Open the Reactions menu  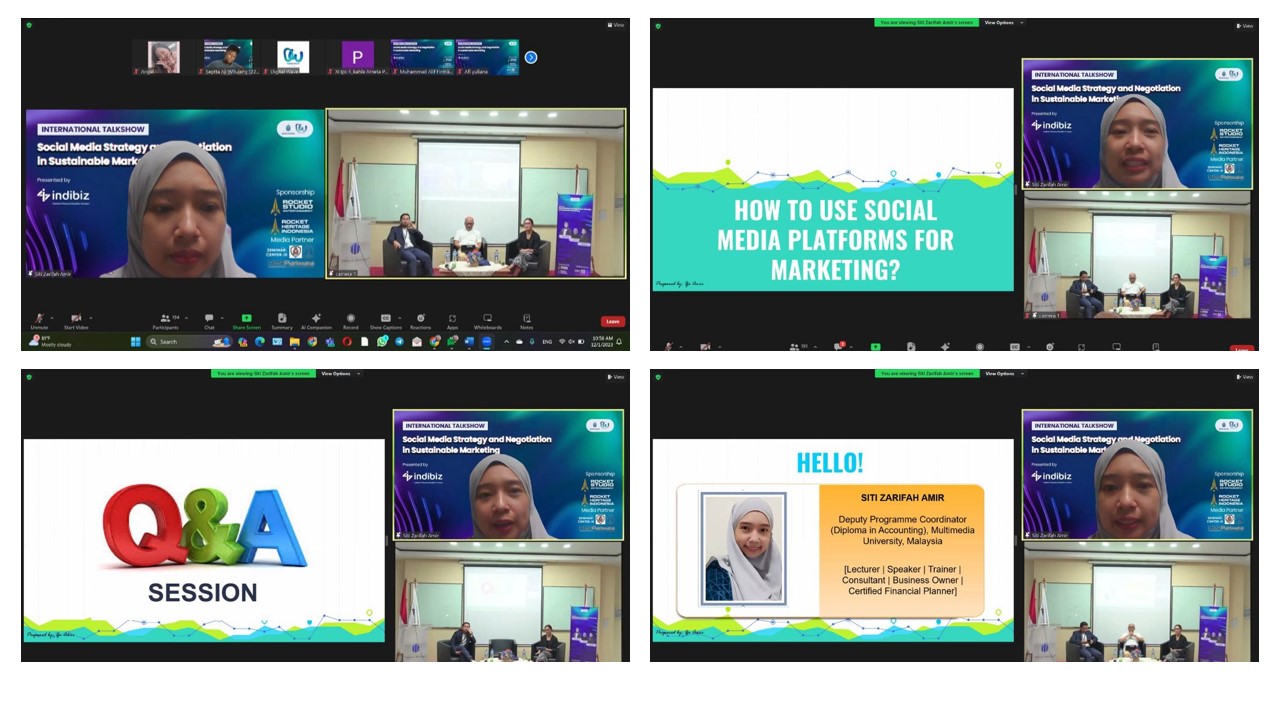[x=420, y=321]
